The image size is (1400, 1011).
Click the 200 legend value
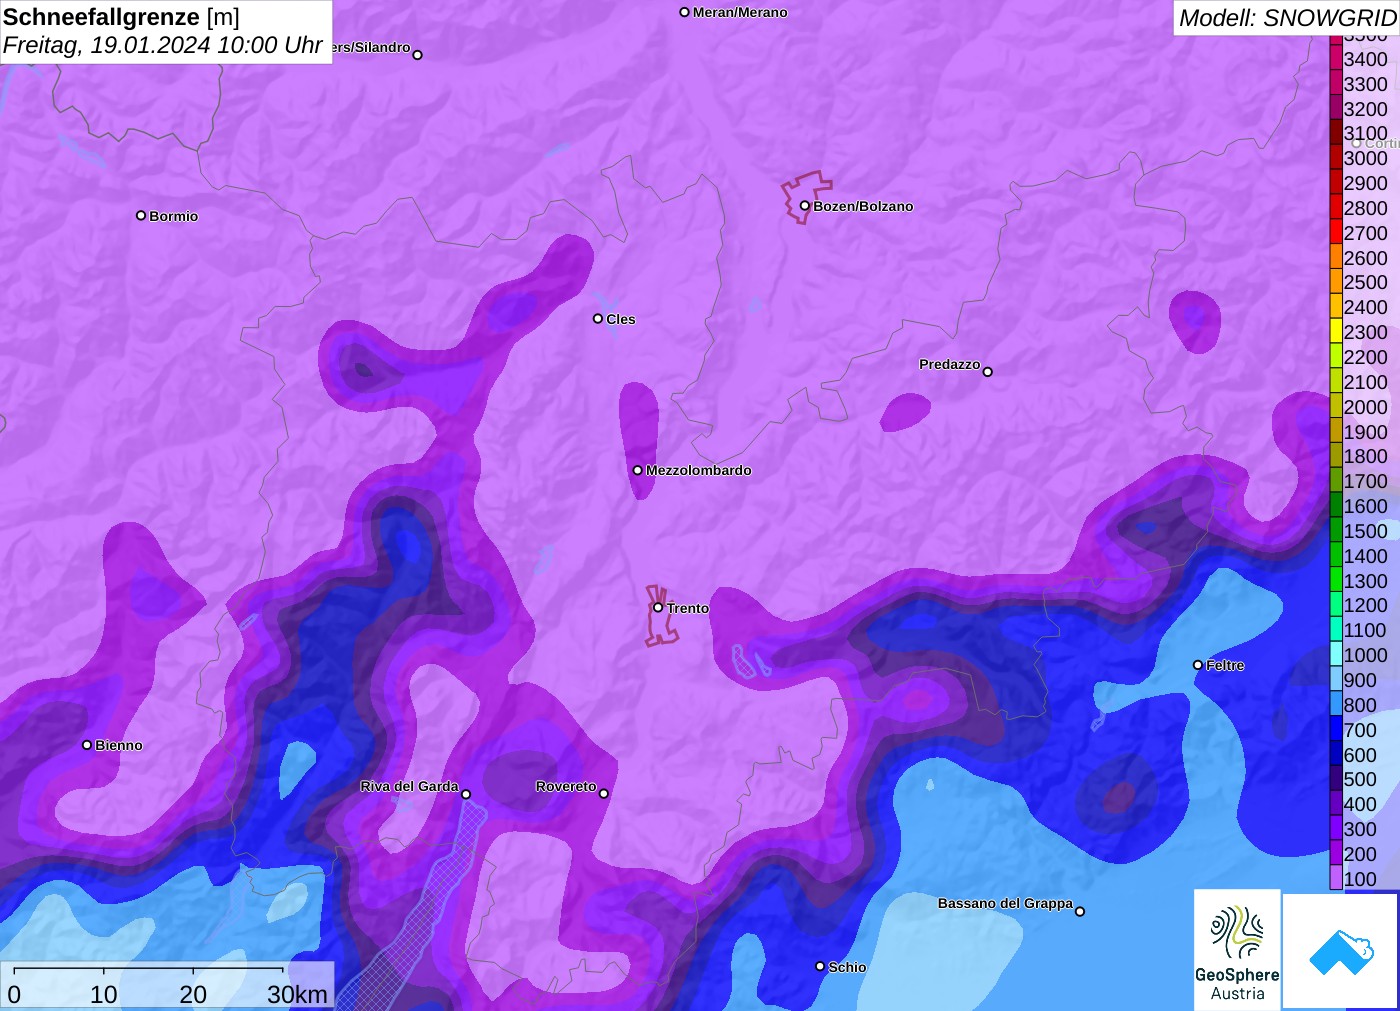point(1360,854)
